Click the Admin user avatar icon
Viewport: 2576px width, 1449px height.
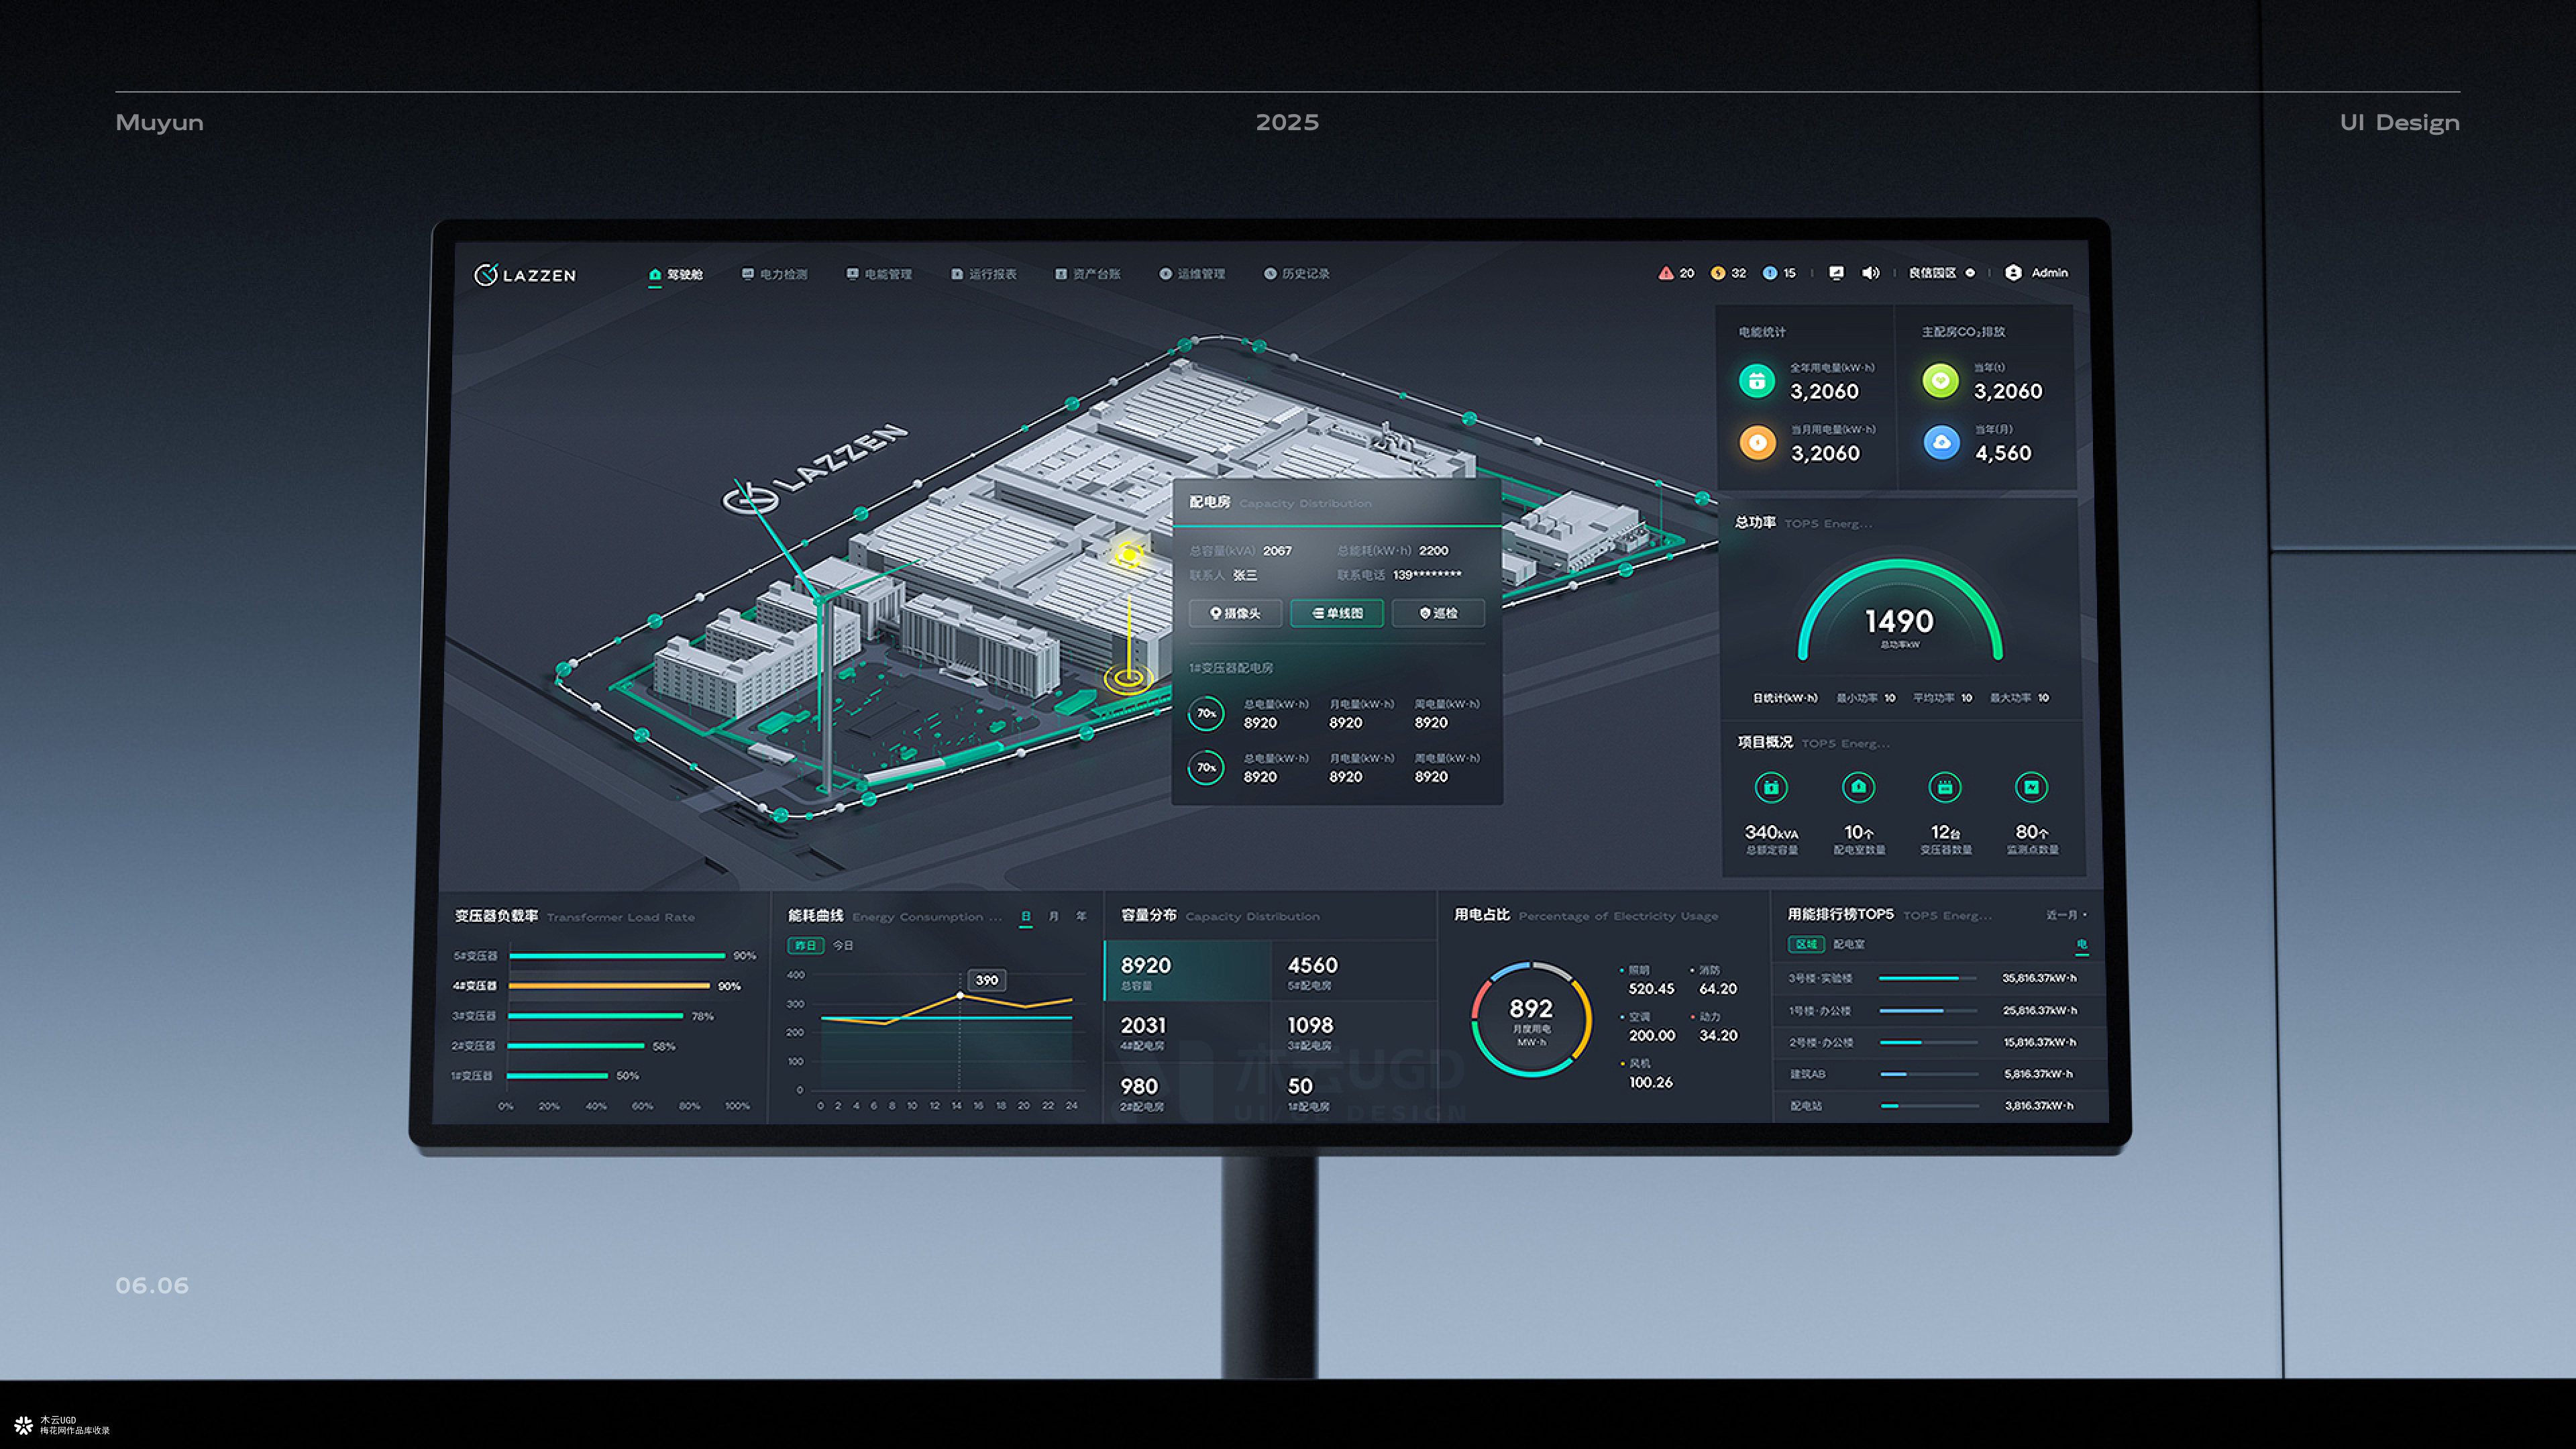click(2014, 273)
